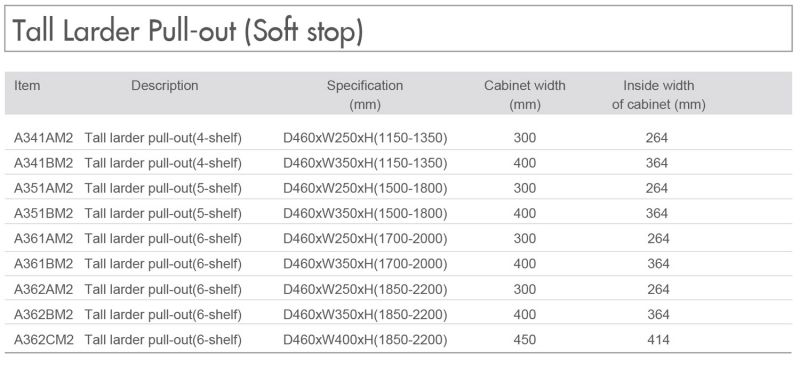Select item code A362CM2
This screenshot has width=800, height=369.
pos(43,339)
